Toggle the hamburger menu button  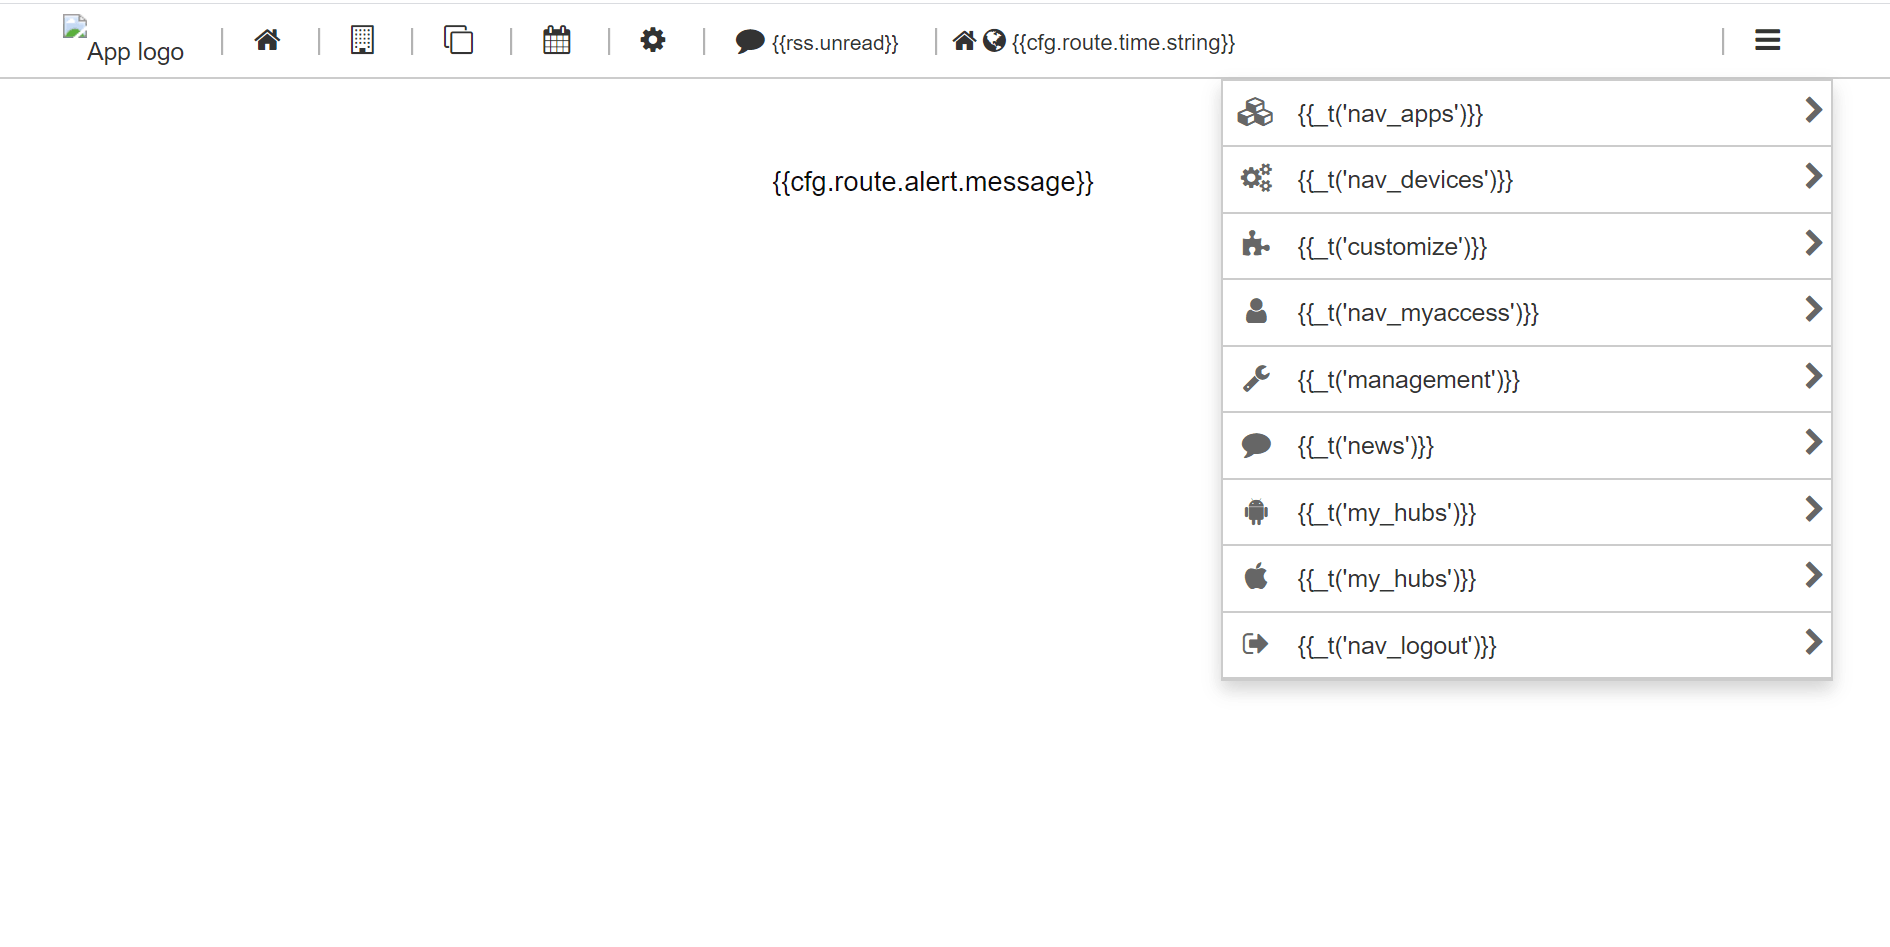(x=1767, y=40)
